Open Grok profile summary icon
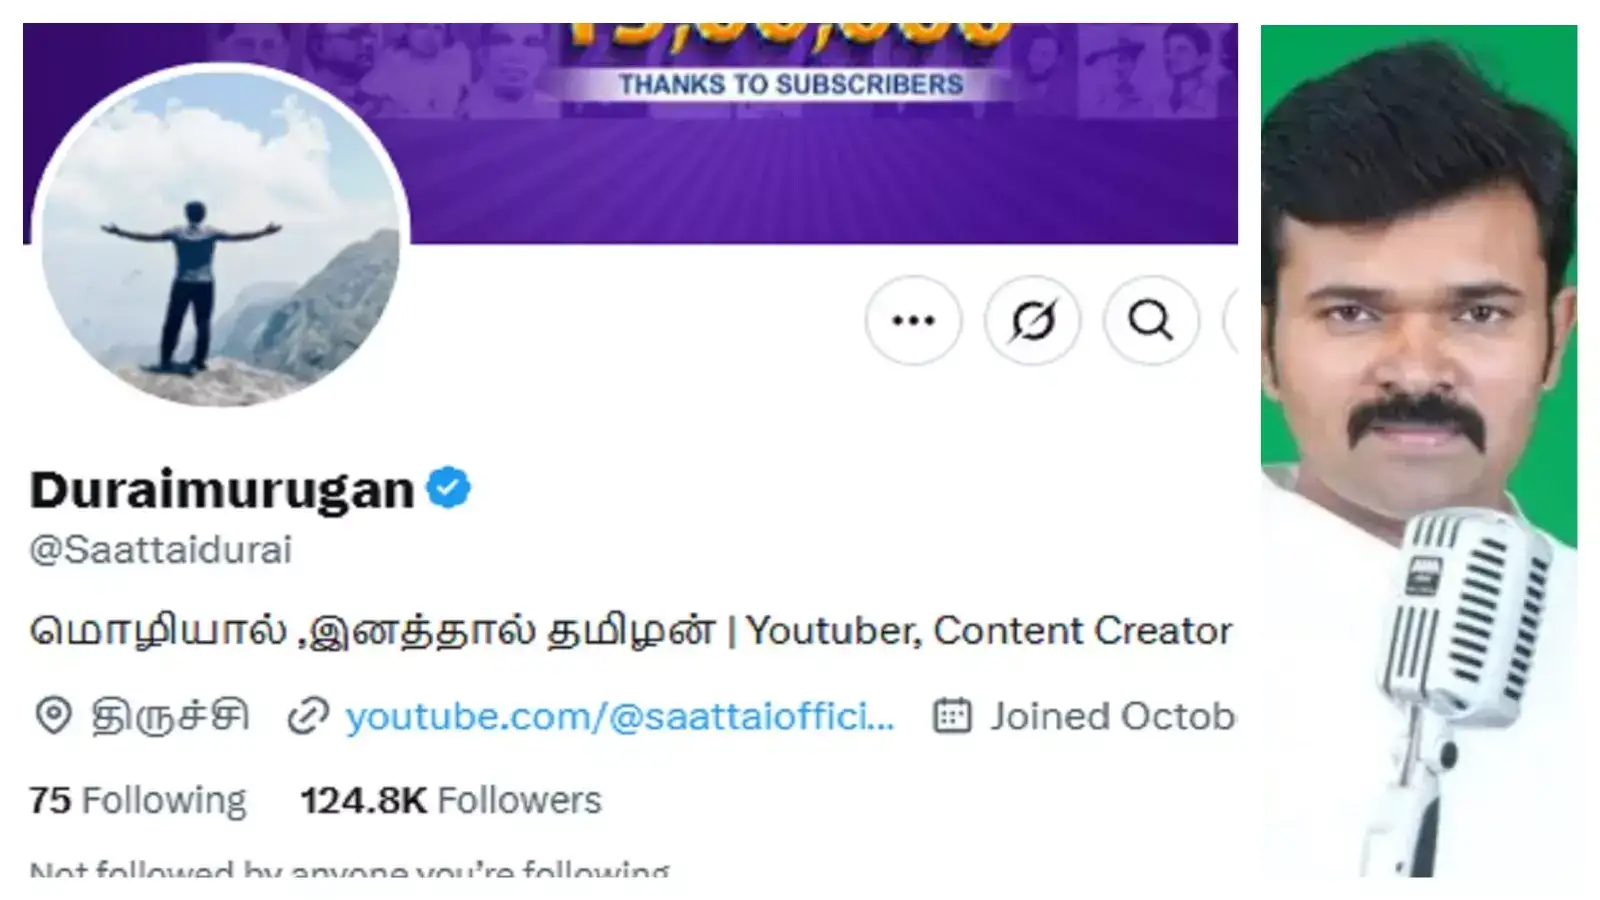Screen dimensions: 1600x900 [x=1033, y=320]
